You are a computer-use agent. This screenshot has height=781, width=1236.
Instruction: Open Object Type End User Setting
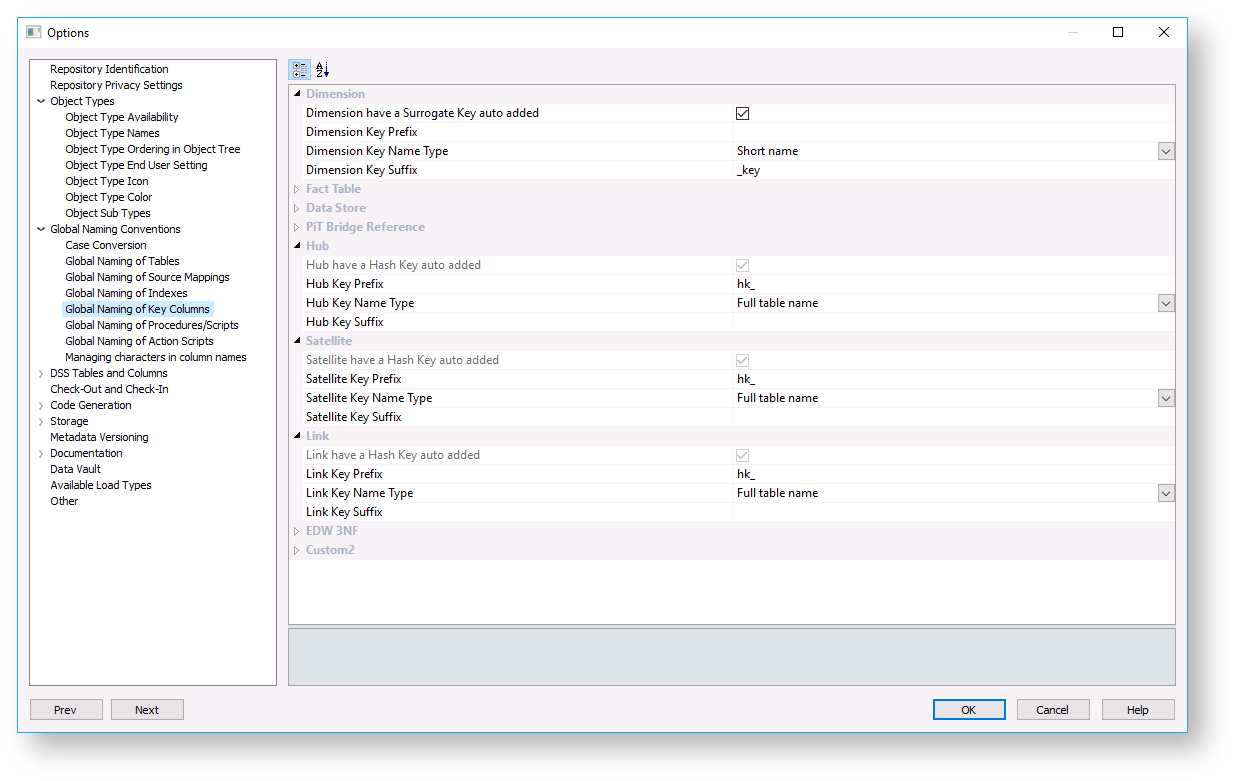(x=136, y=165)
